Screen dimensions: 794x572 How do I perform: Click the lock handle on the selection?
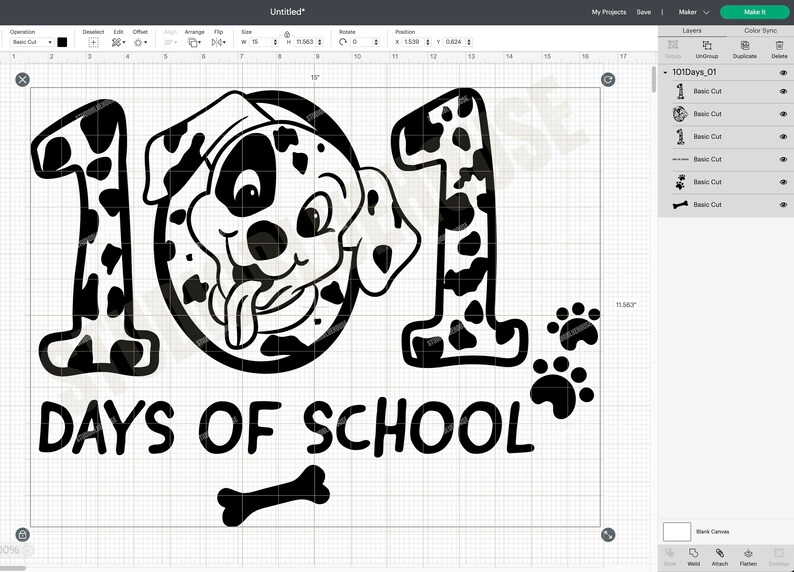pyautogui.click(x=22, y=535)
